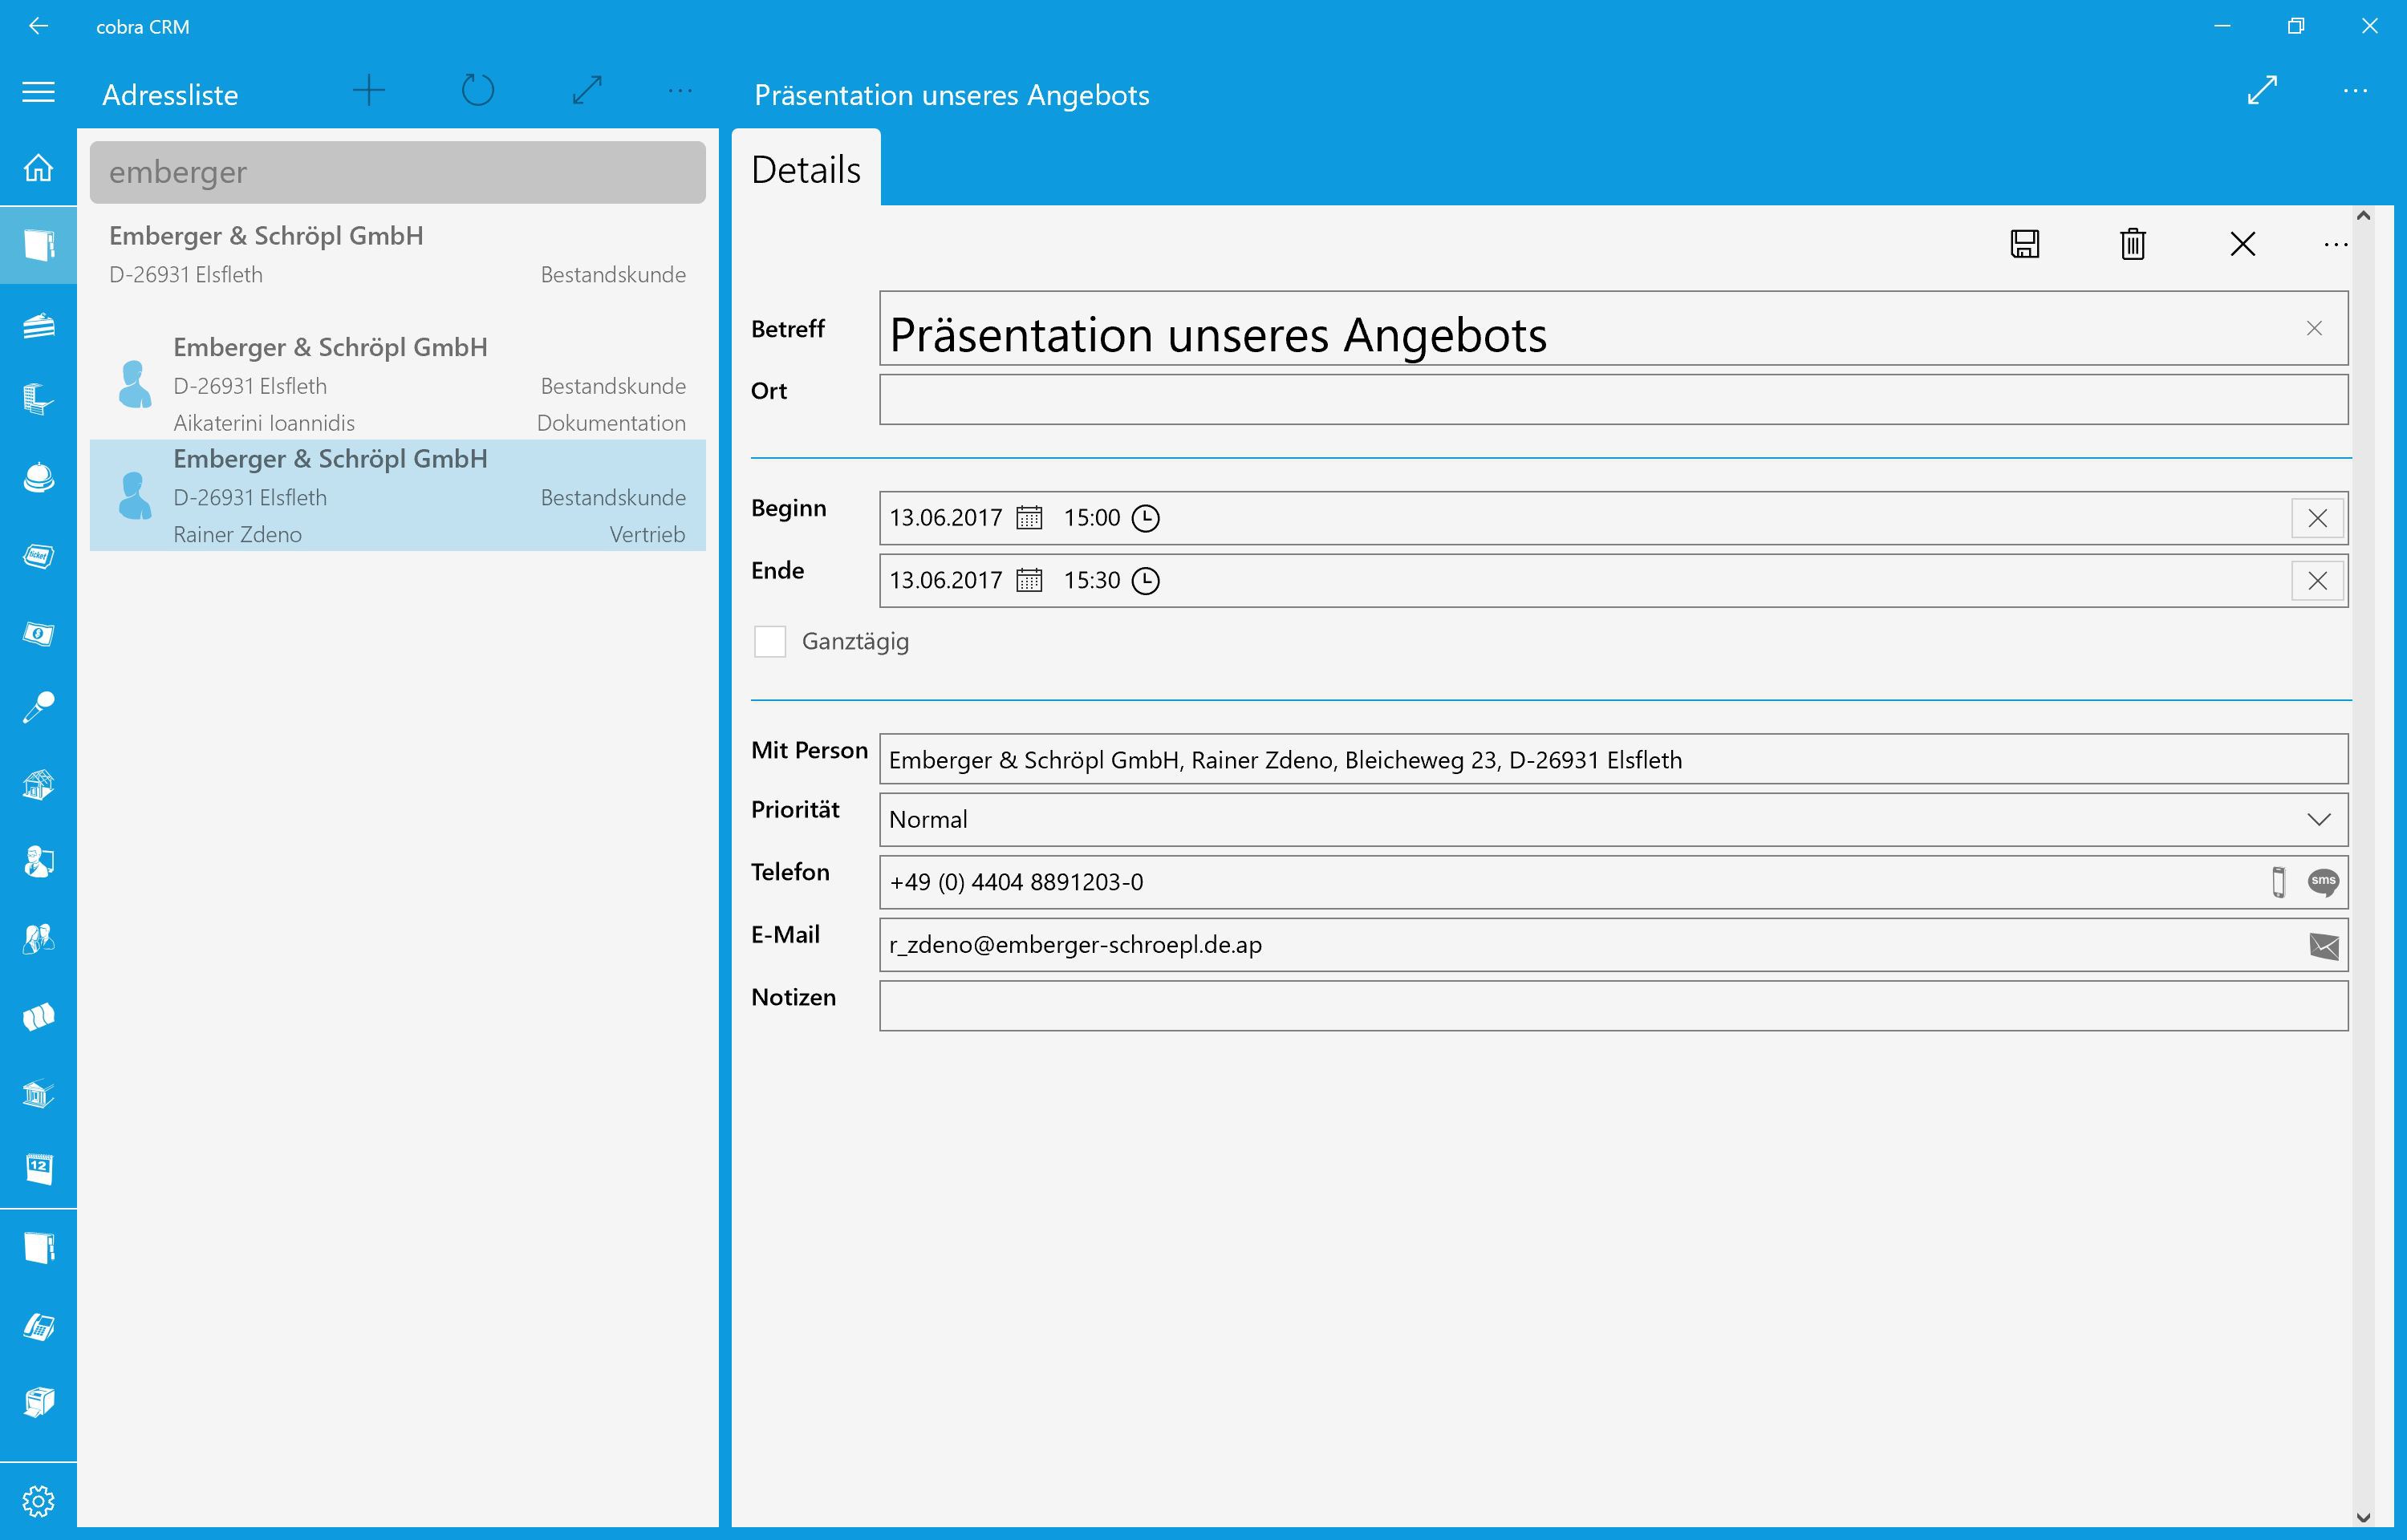Click the Notizen input field

[1612, 1006]
